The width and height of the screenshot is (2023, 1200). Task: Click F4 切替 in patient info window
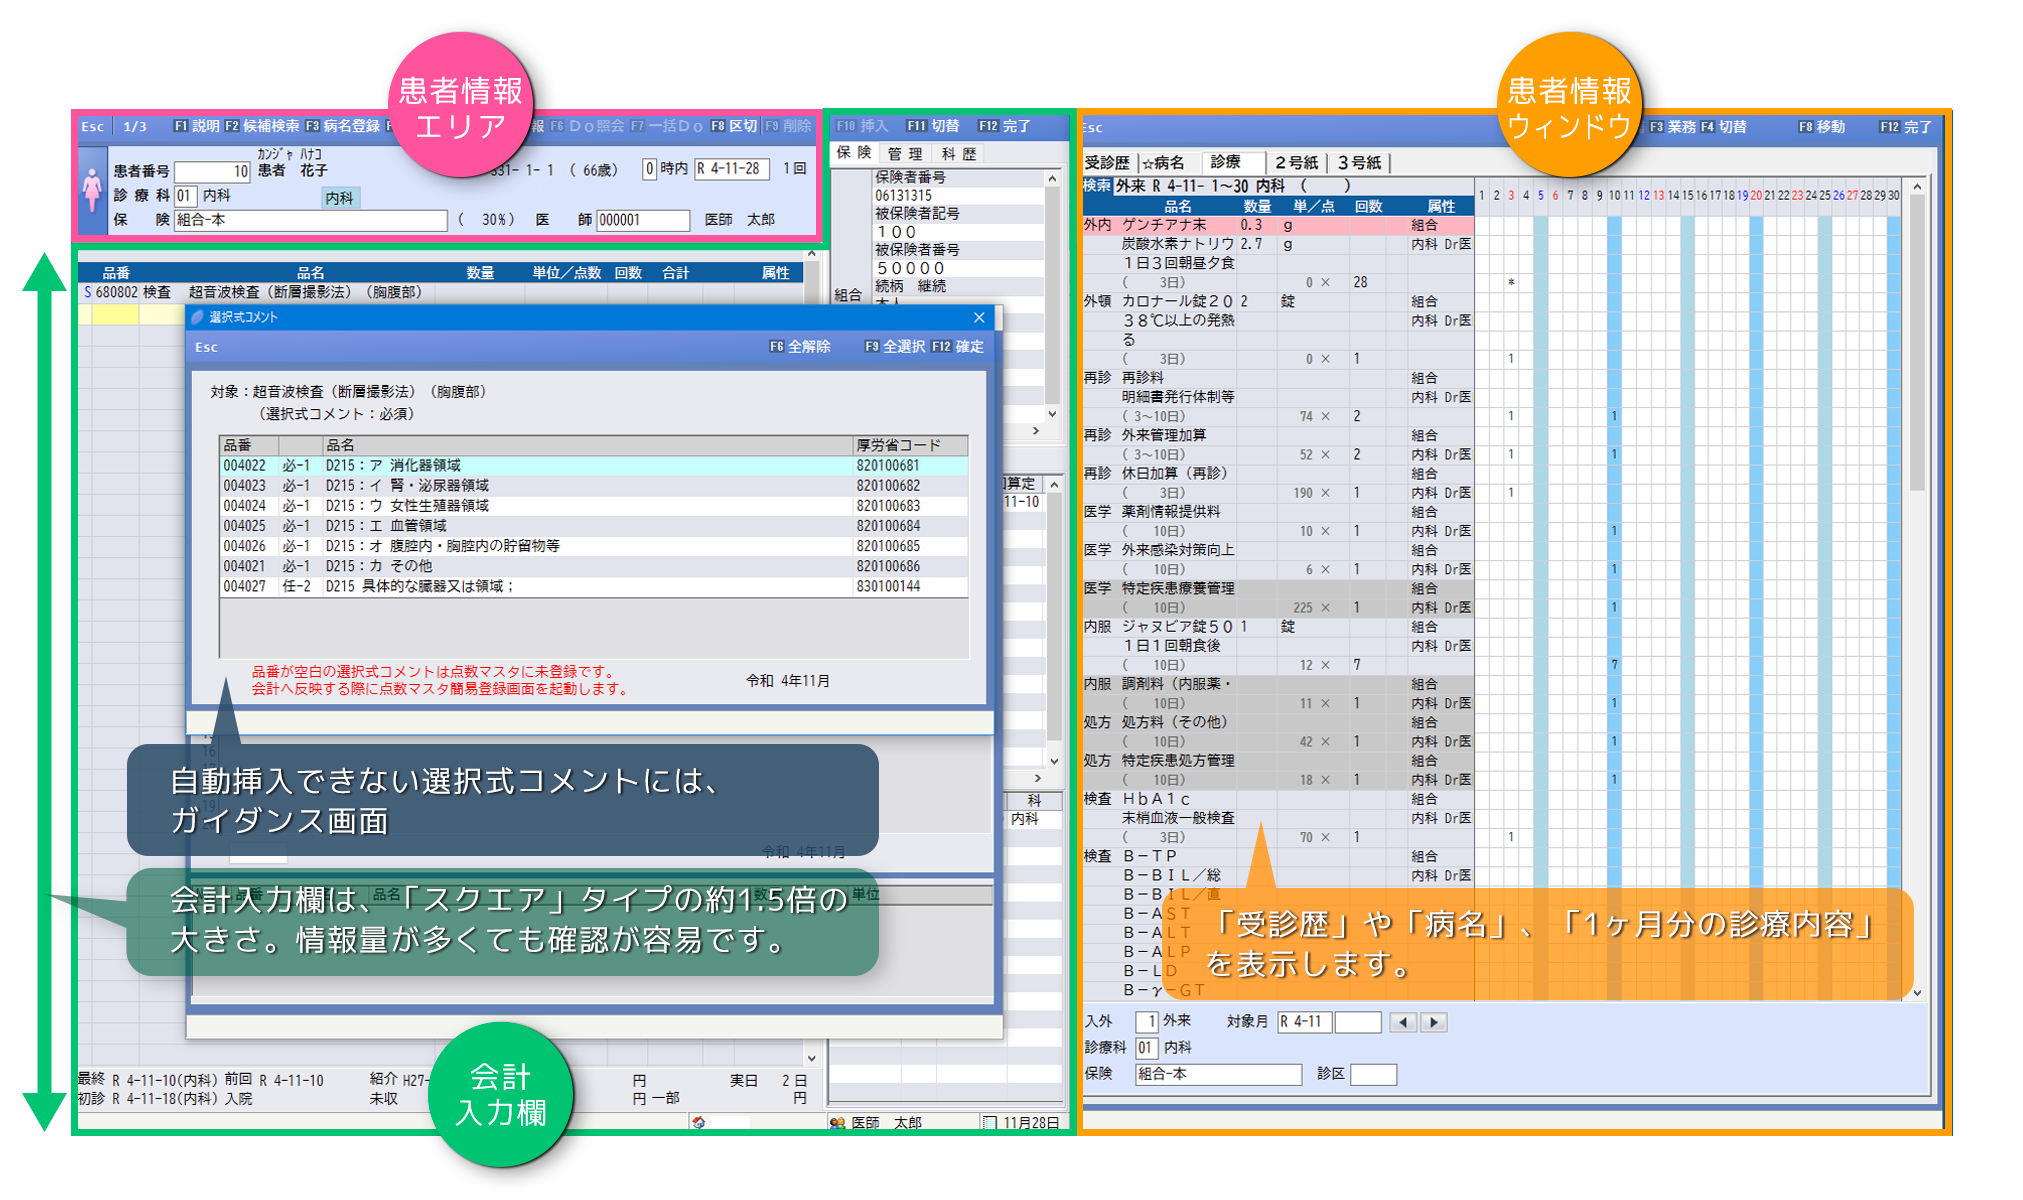(x=1723, y=127)
